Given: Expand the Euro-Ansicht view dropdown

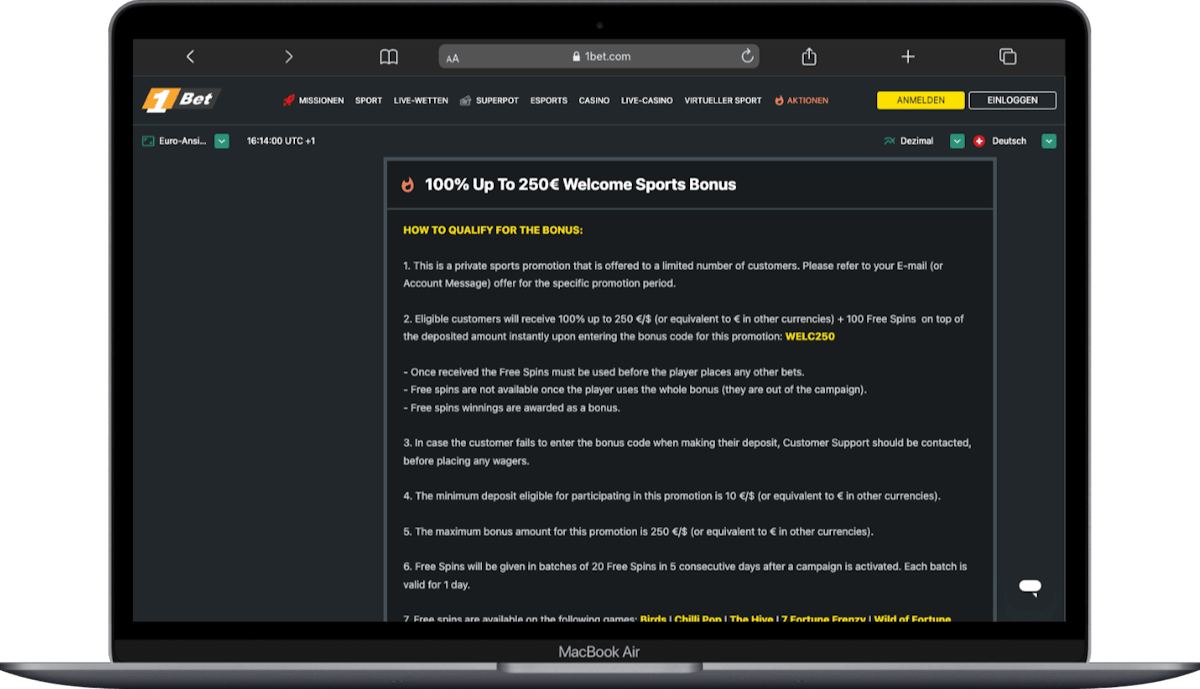Looking at the screenshot, I should pos(221,141).
